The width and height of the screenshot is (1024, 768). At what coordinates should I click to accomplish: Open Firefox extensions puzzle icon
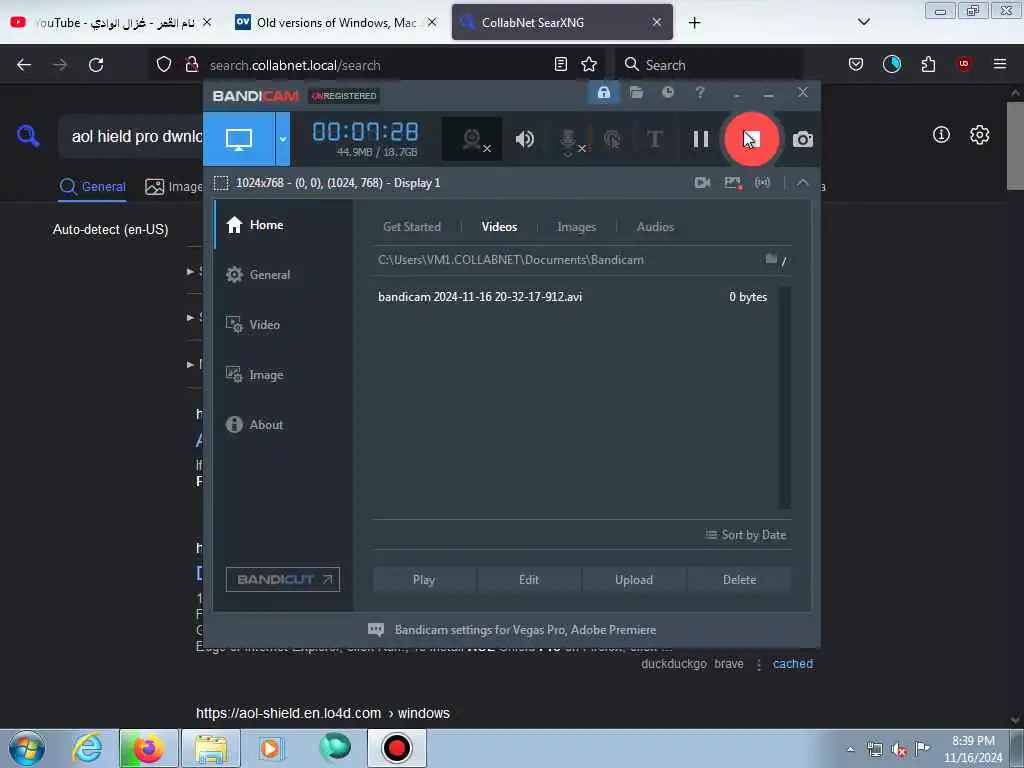tap(928, 65)
